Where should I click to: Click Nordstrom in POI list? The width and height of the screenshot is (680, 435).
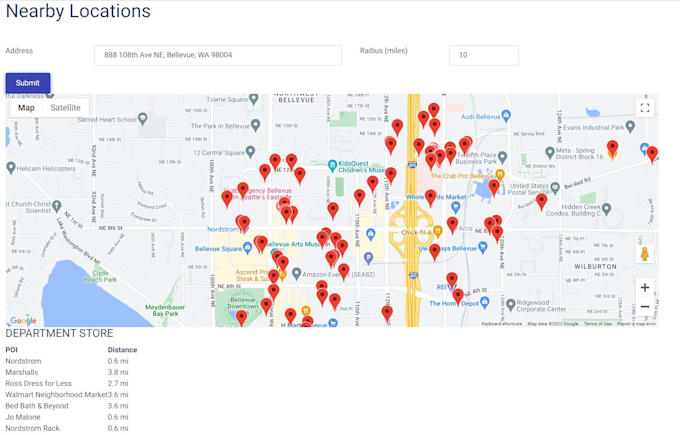(23, 361)
